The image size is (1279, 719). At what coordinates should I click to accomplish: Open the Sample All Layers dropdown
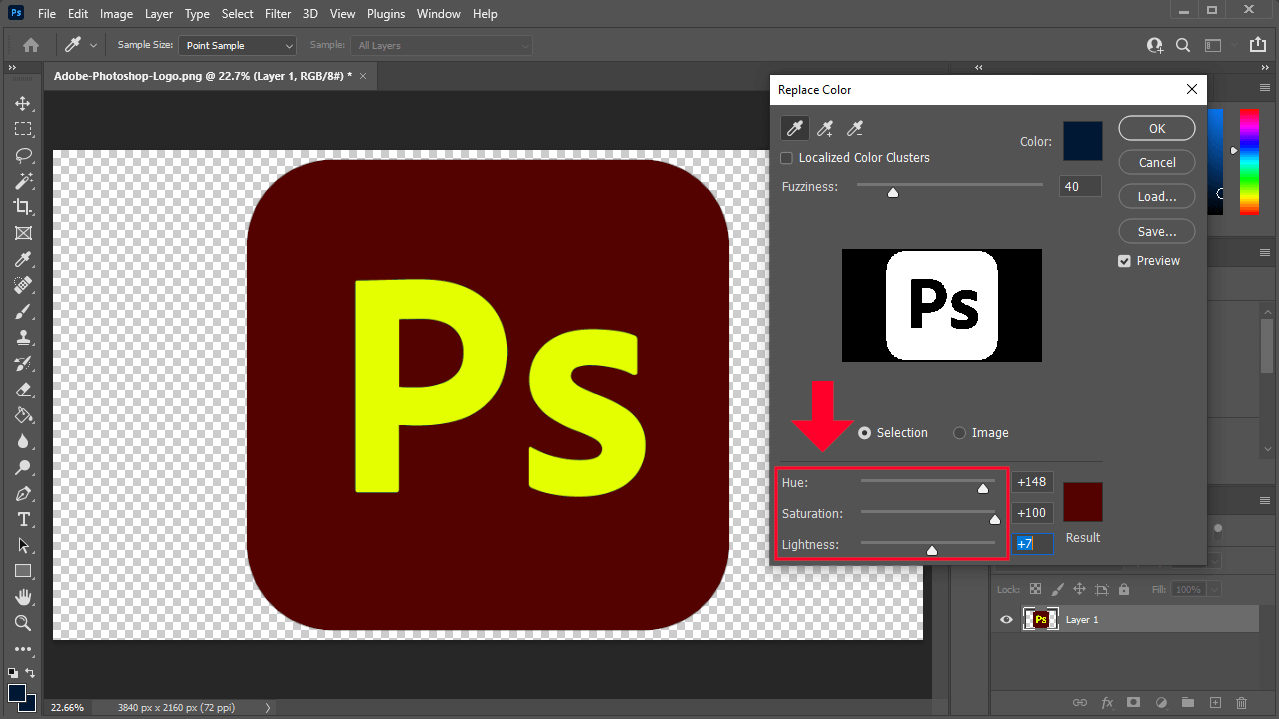pos(442,46)
